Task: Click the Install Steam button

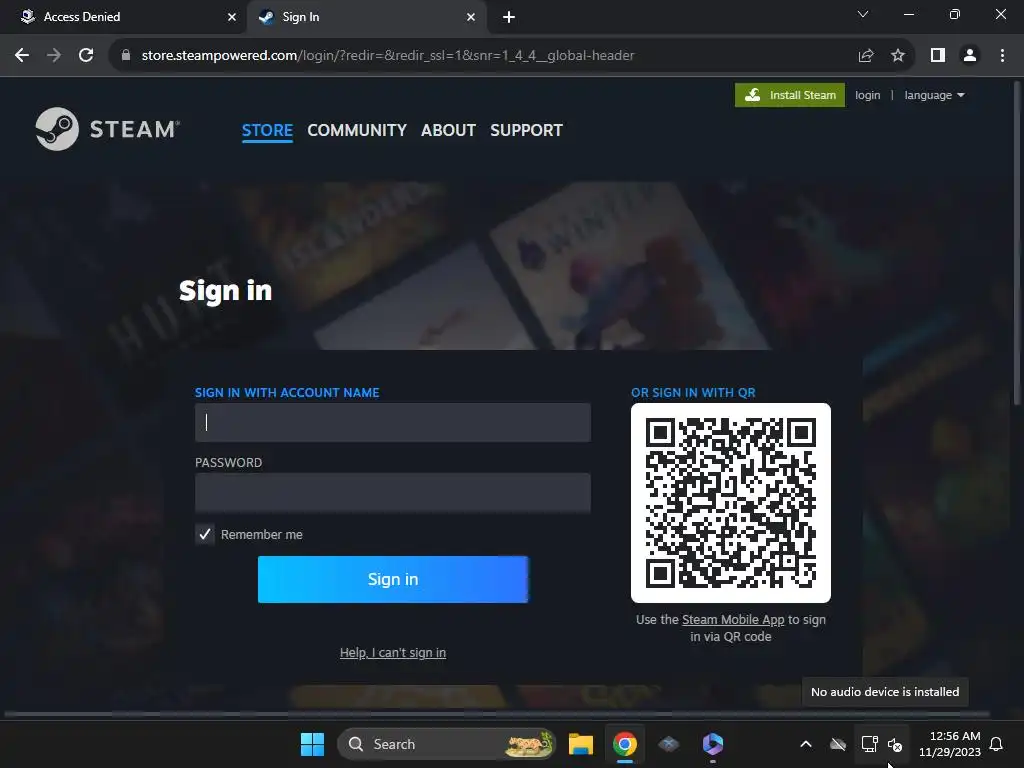Action: click(790, 95)
